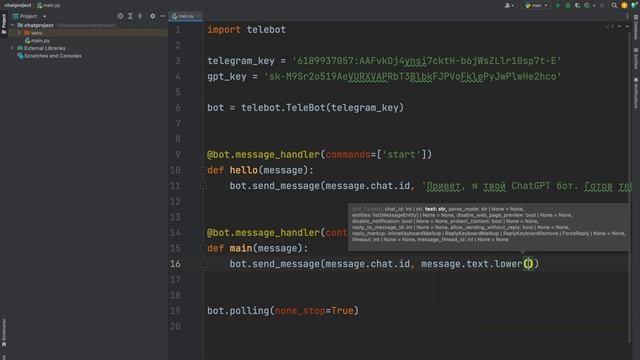Click the grayed stop button in toolbar

click(x=602, y=5)
